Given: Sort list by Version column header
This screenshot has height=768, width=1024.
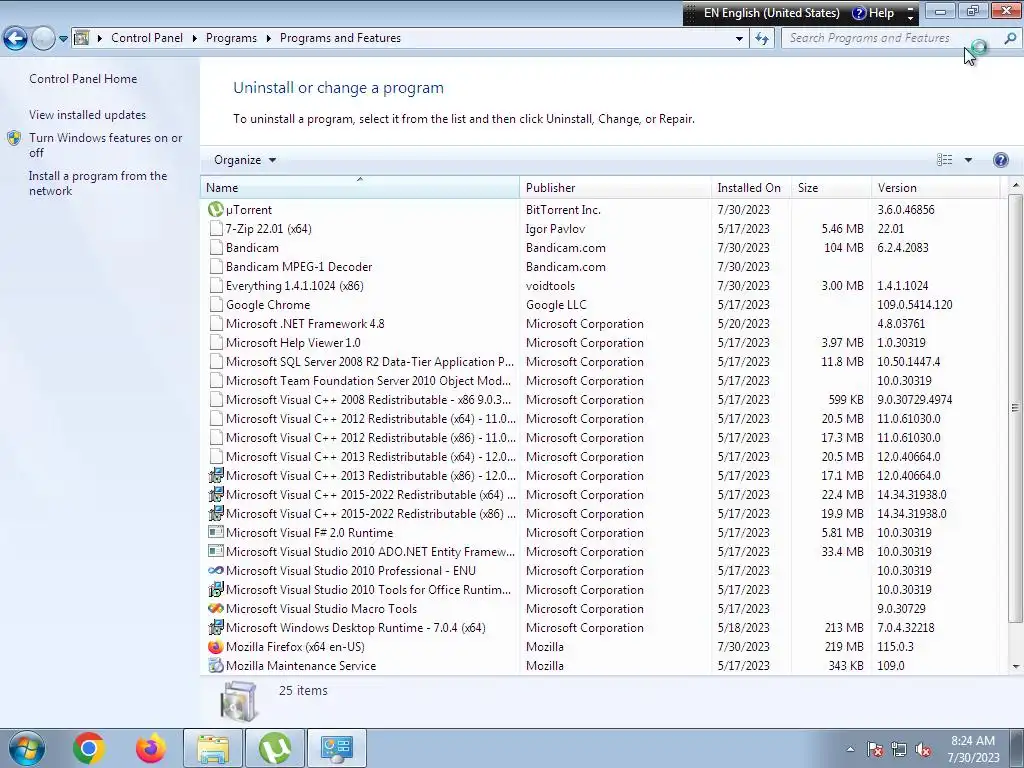Looking at the screenshot, I should point(936,187).
